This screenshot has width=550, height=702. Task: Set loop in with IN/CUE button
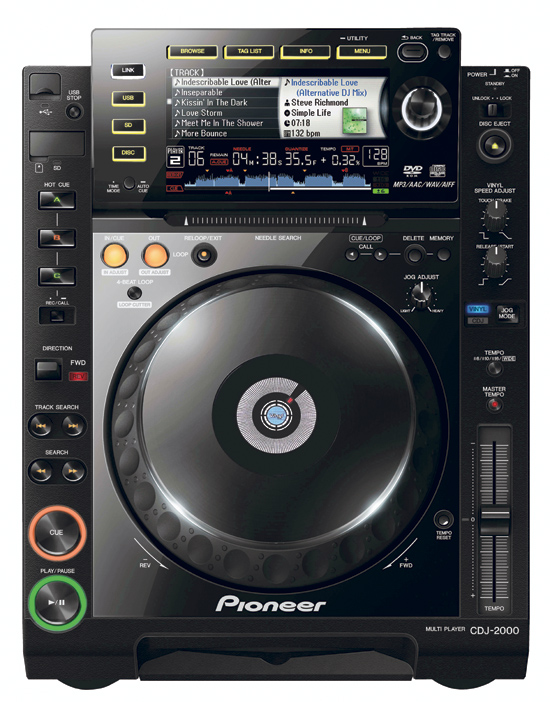[115, 255]
